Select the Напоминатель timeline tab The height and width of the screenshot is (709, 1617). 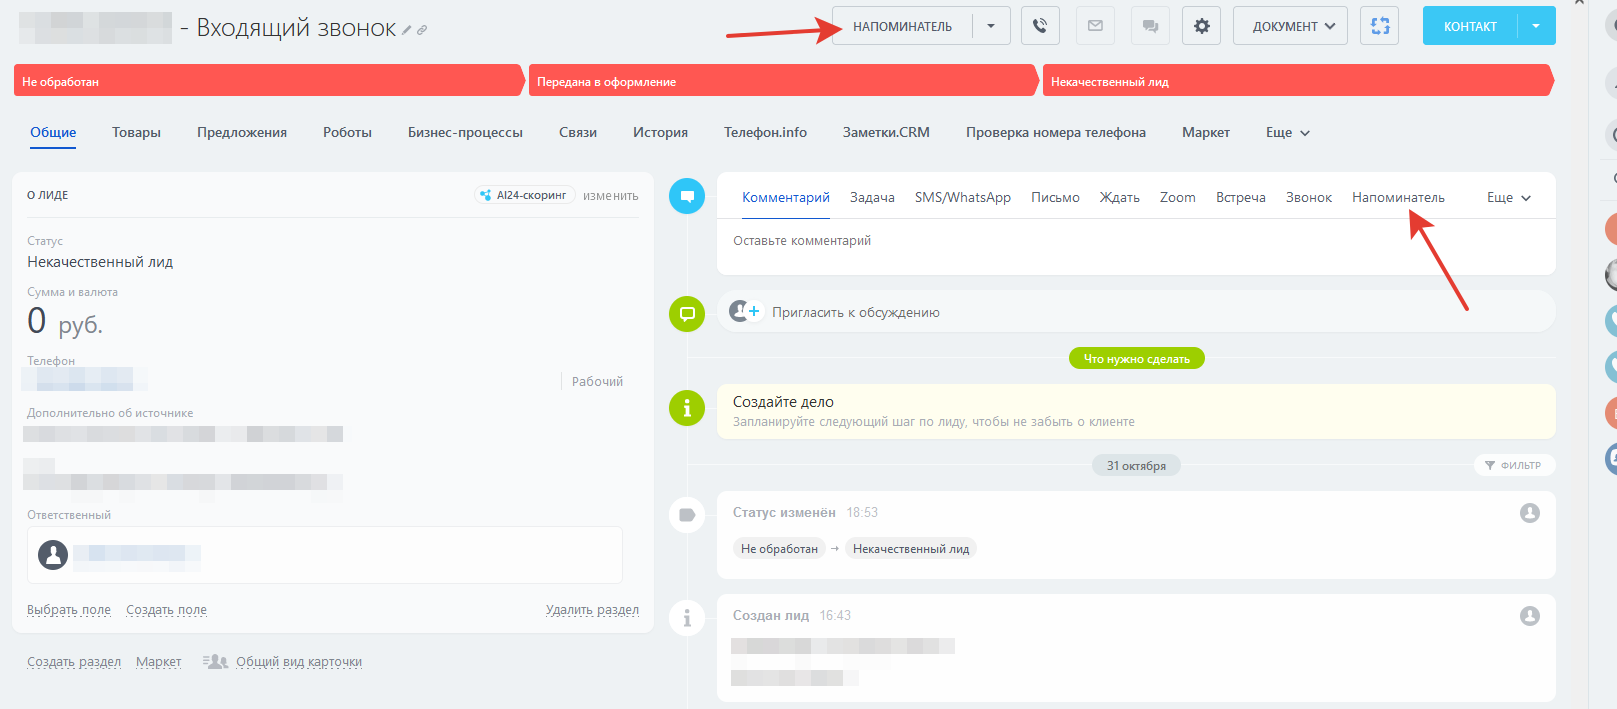click(1398, 197)
